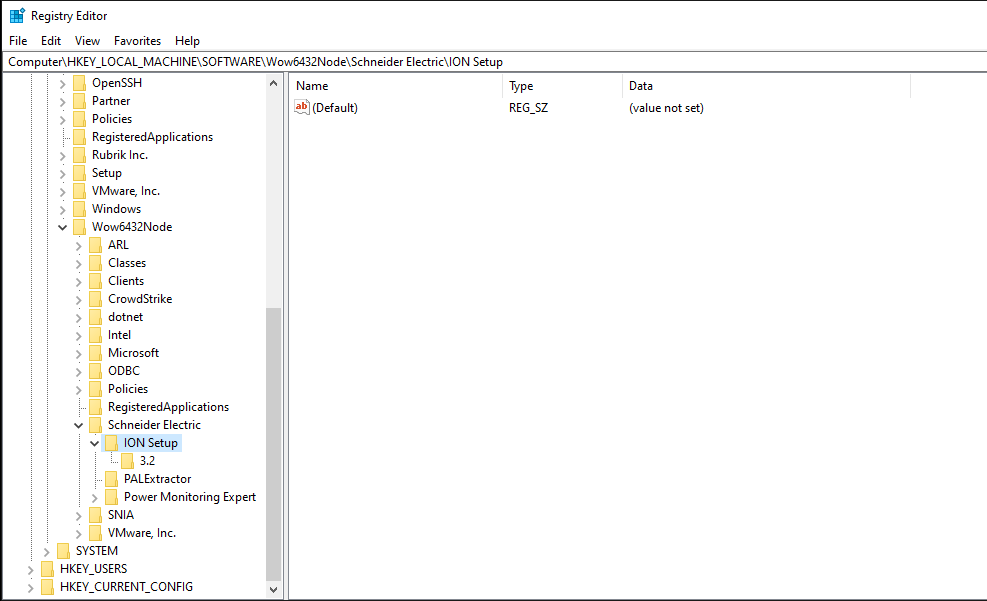Select the VMware, Inc. key under Wow6432Node
The width and height of the screenshot is (987, 601).
[142, 533]
